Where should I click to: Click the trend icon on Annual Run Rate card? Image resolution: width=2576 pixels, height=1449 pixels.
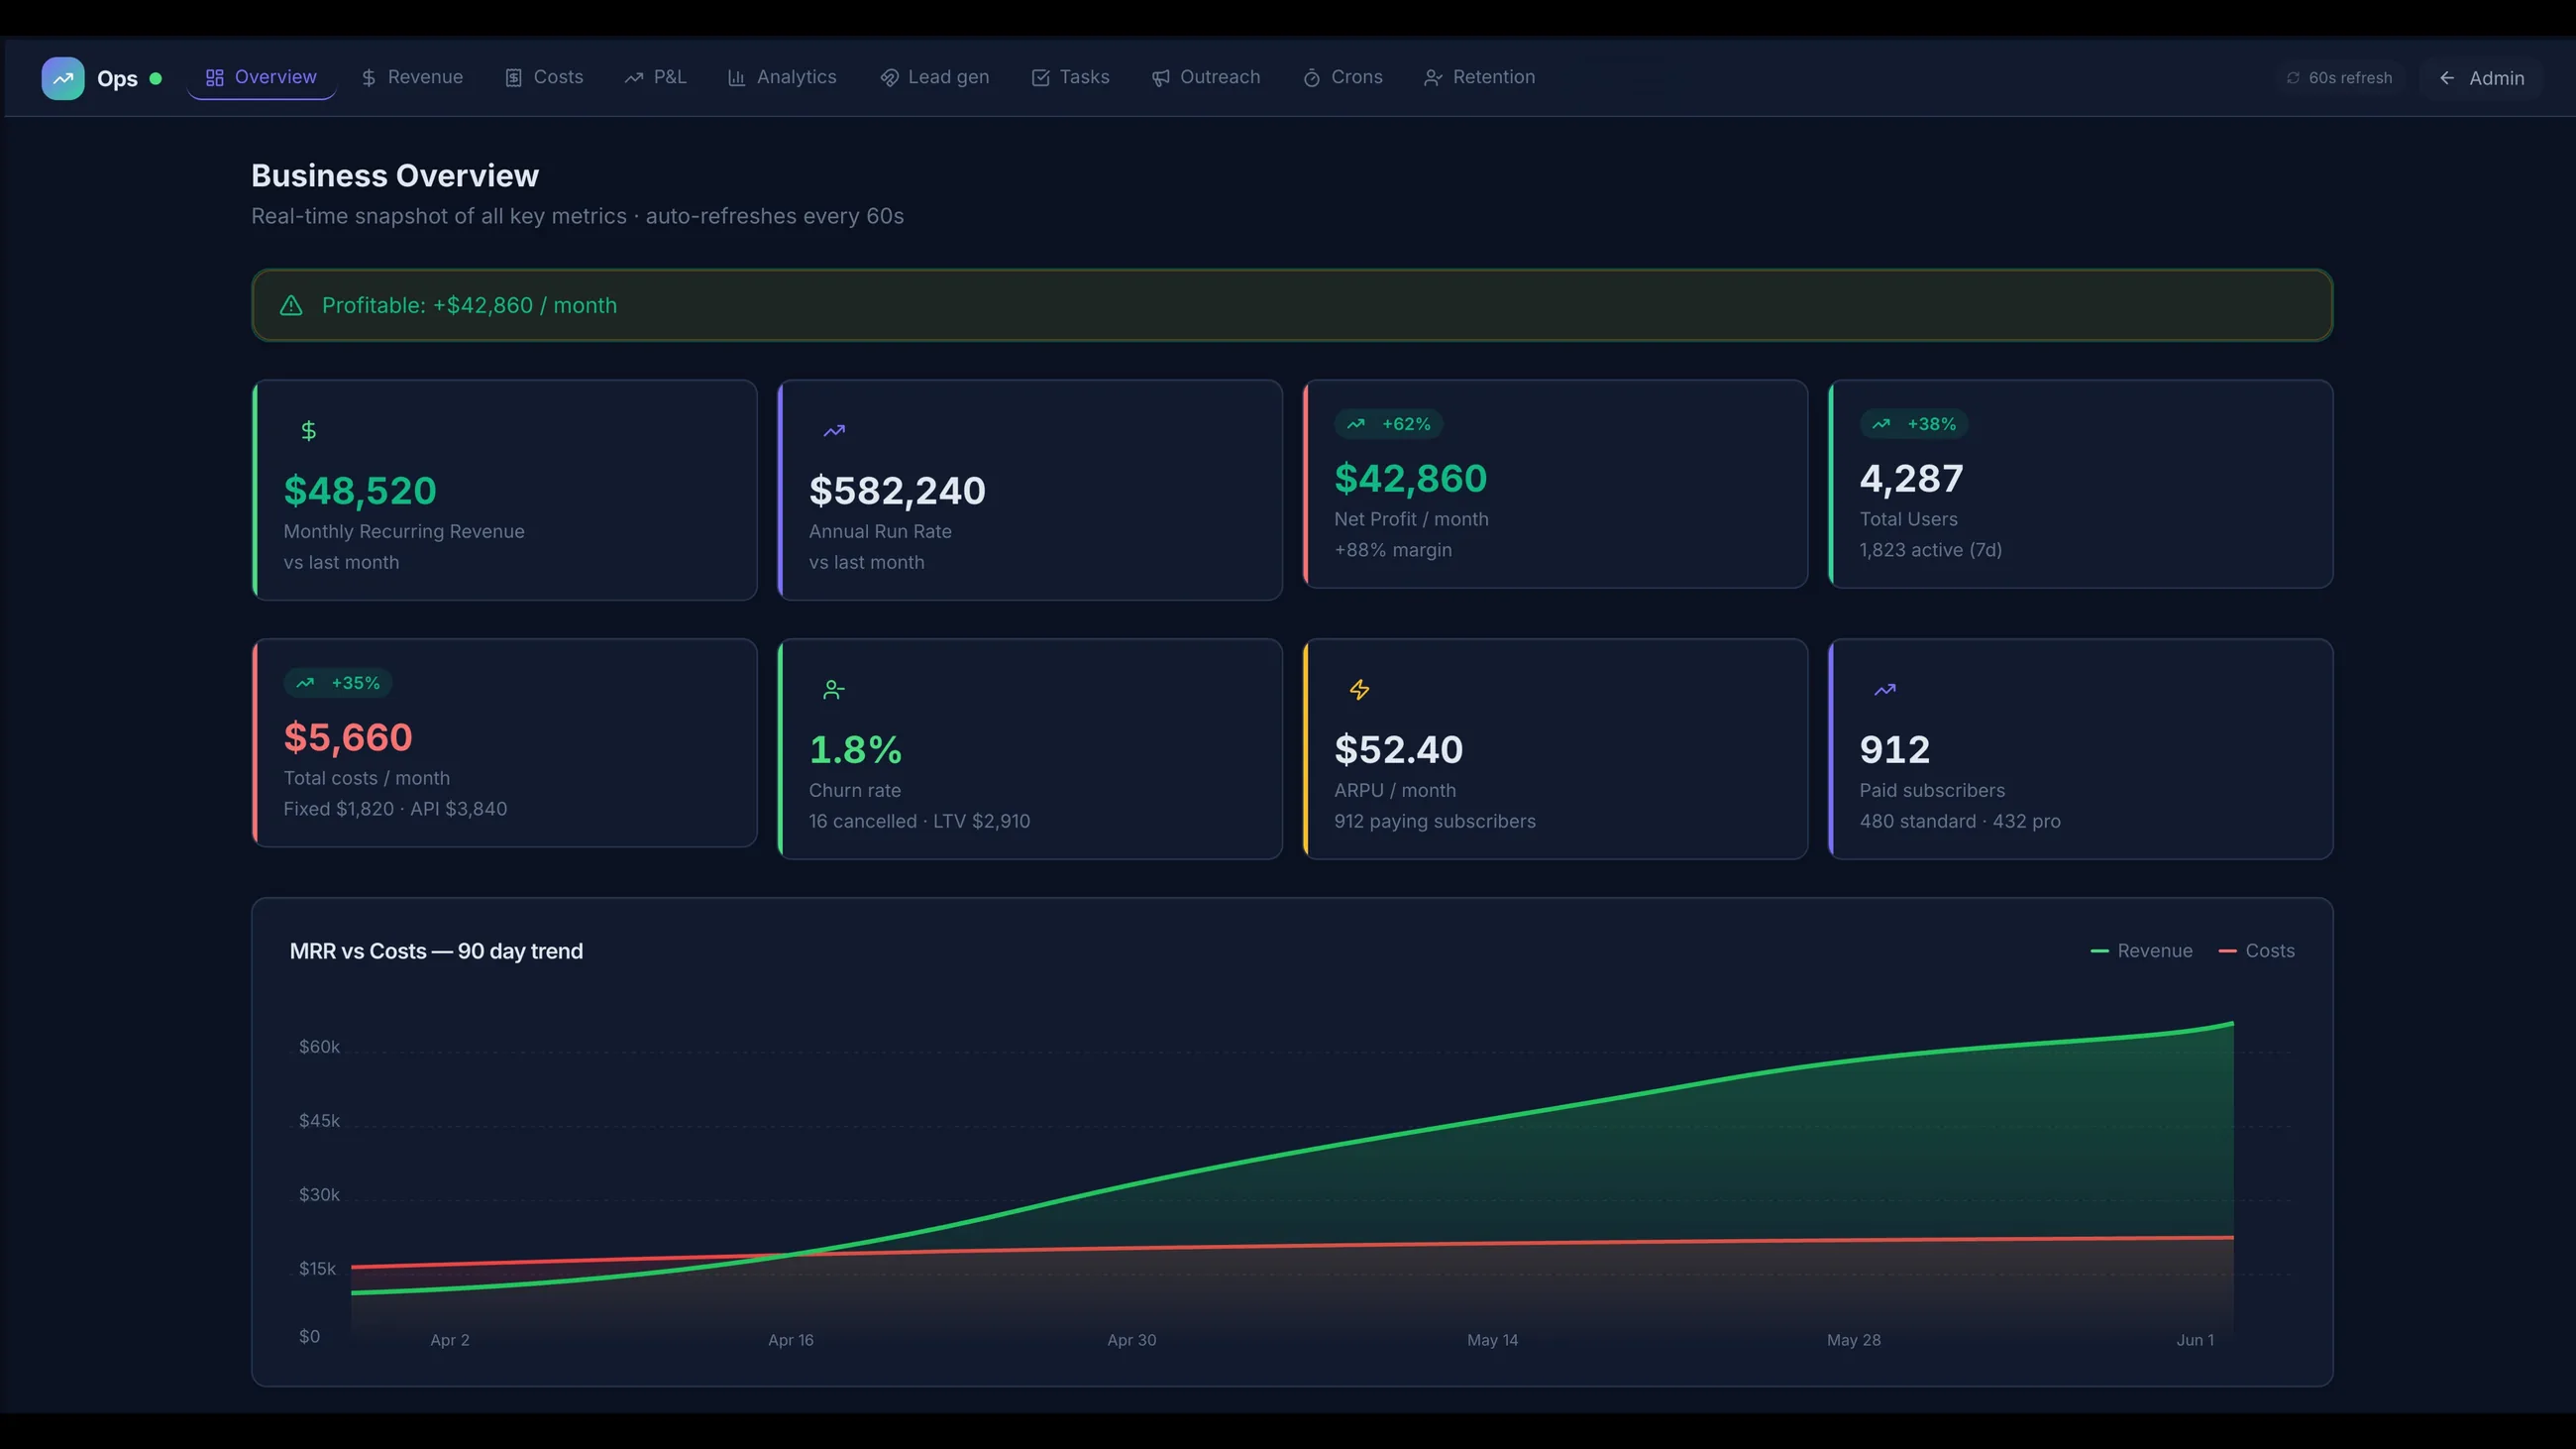834,431
